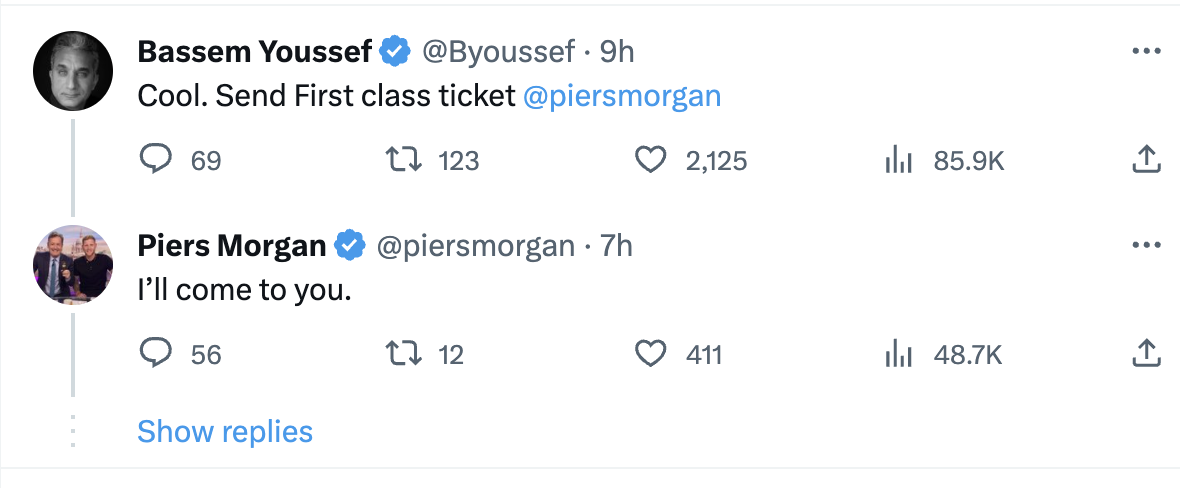This screenshot has width=1180, height=488.
Task: Open Bassem Youssef's profile picture
Action: pyautogui.click(x=73, y=70)
